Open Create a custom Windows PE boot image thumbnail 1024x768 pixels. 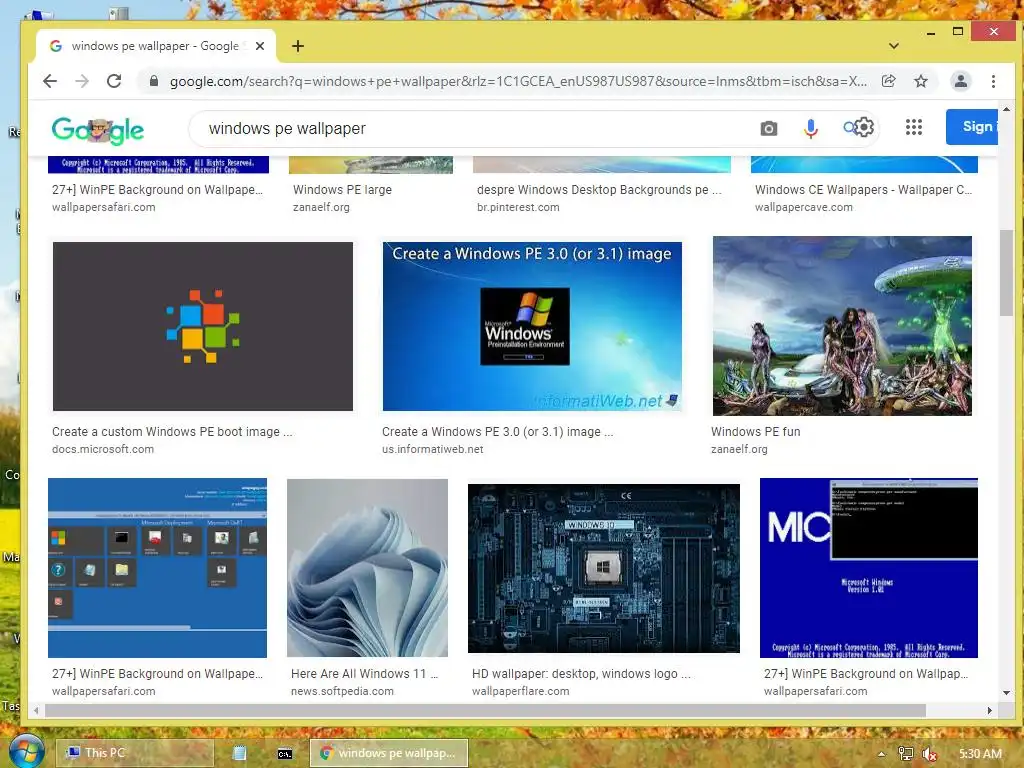coord(202,326)
